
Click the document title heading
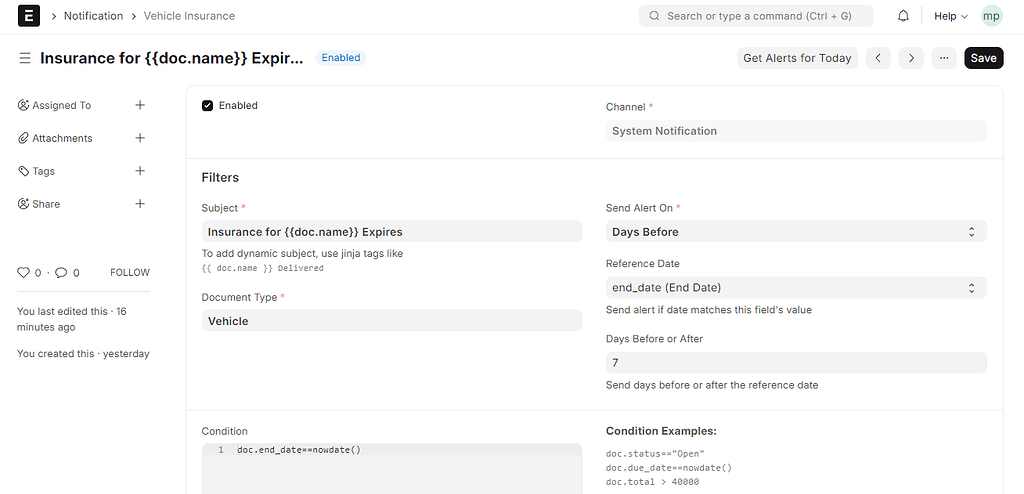pyautogui.click(x=172, y=58)
